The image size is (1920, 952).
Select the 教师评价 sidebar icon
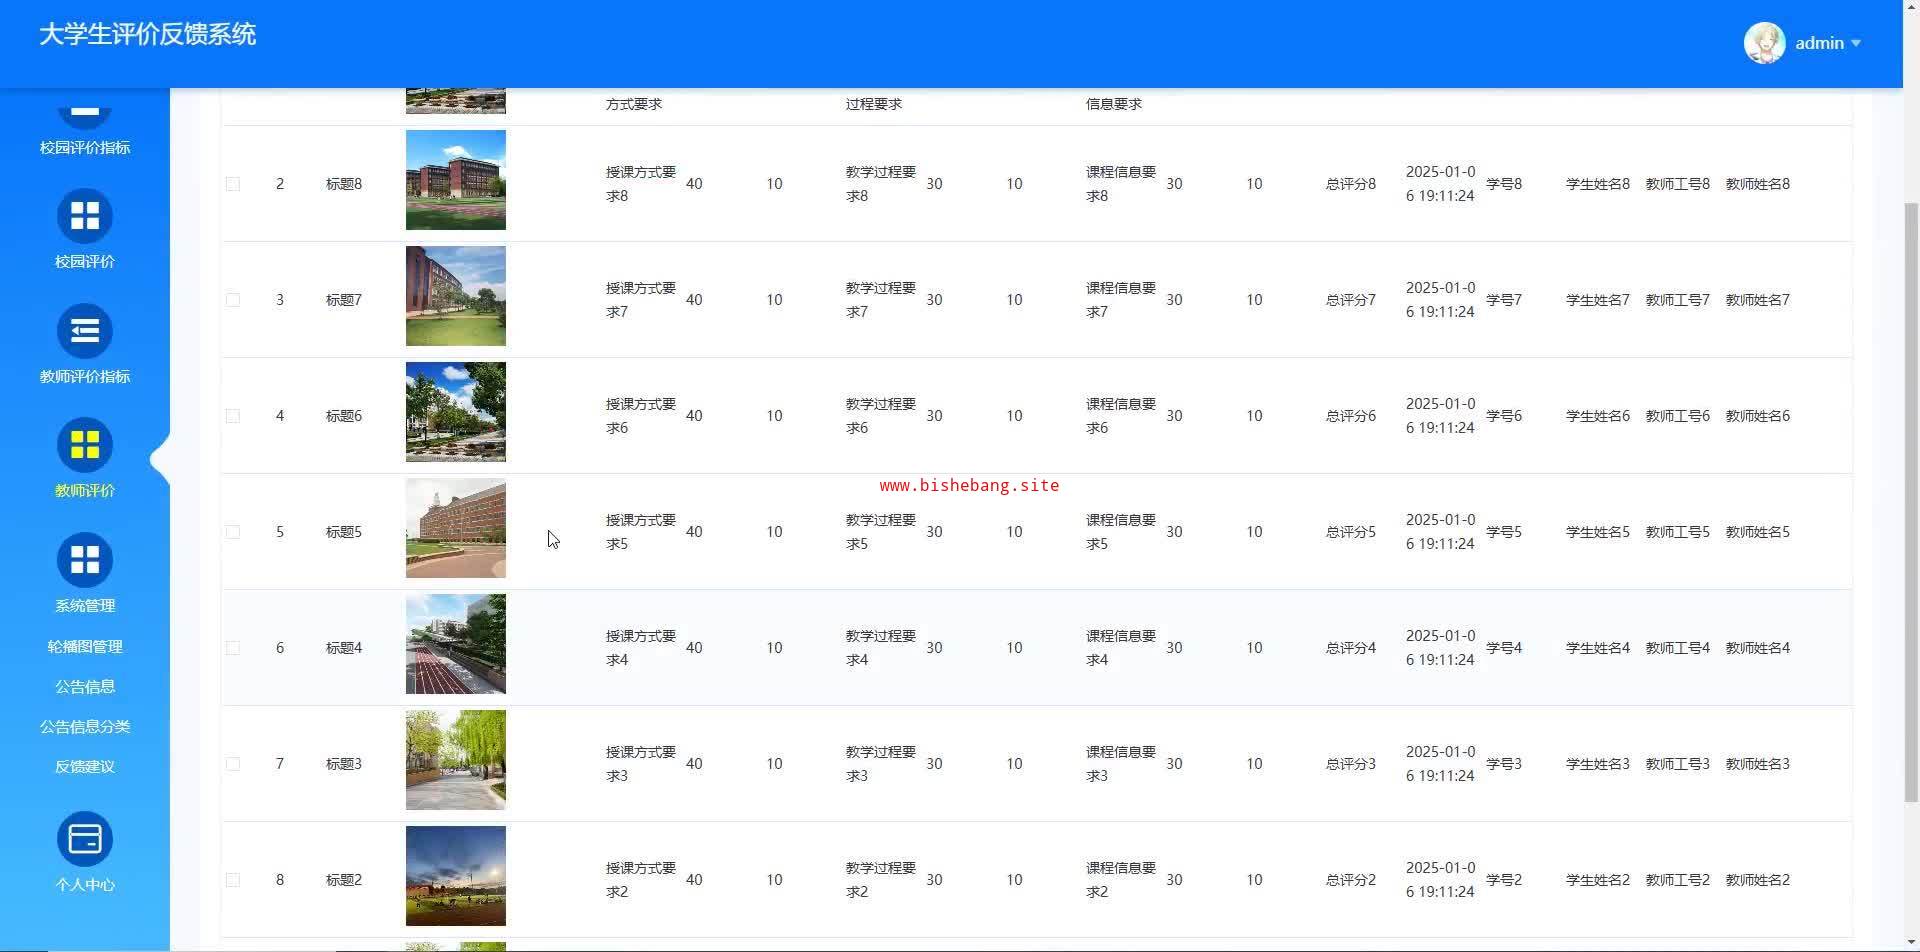coord(85,445)
